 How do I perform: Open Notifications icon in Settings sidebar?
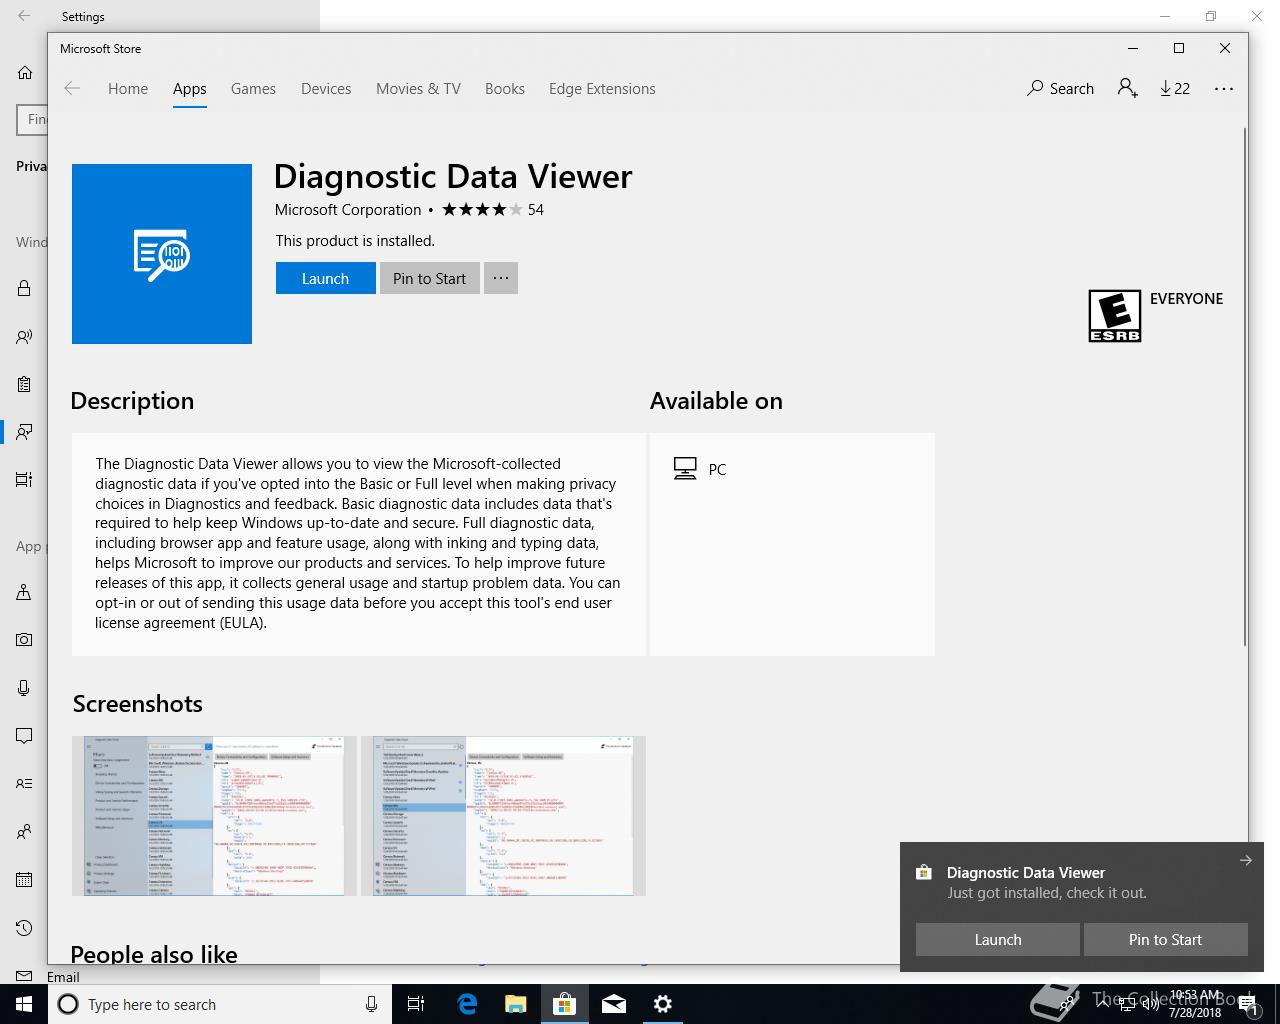pos(24,736)
